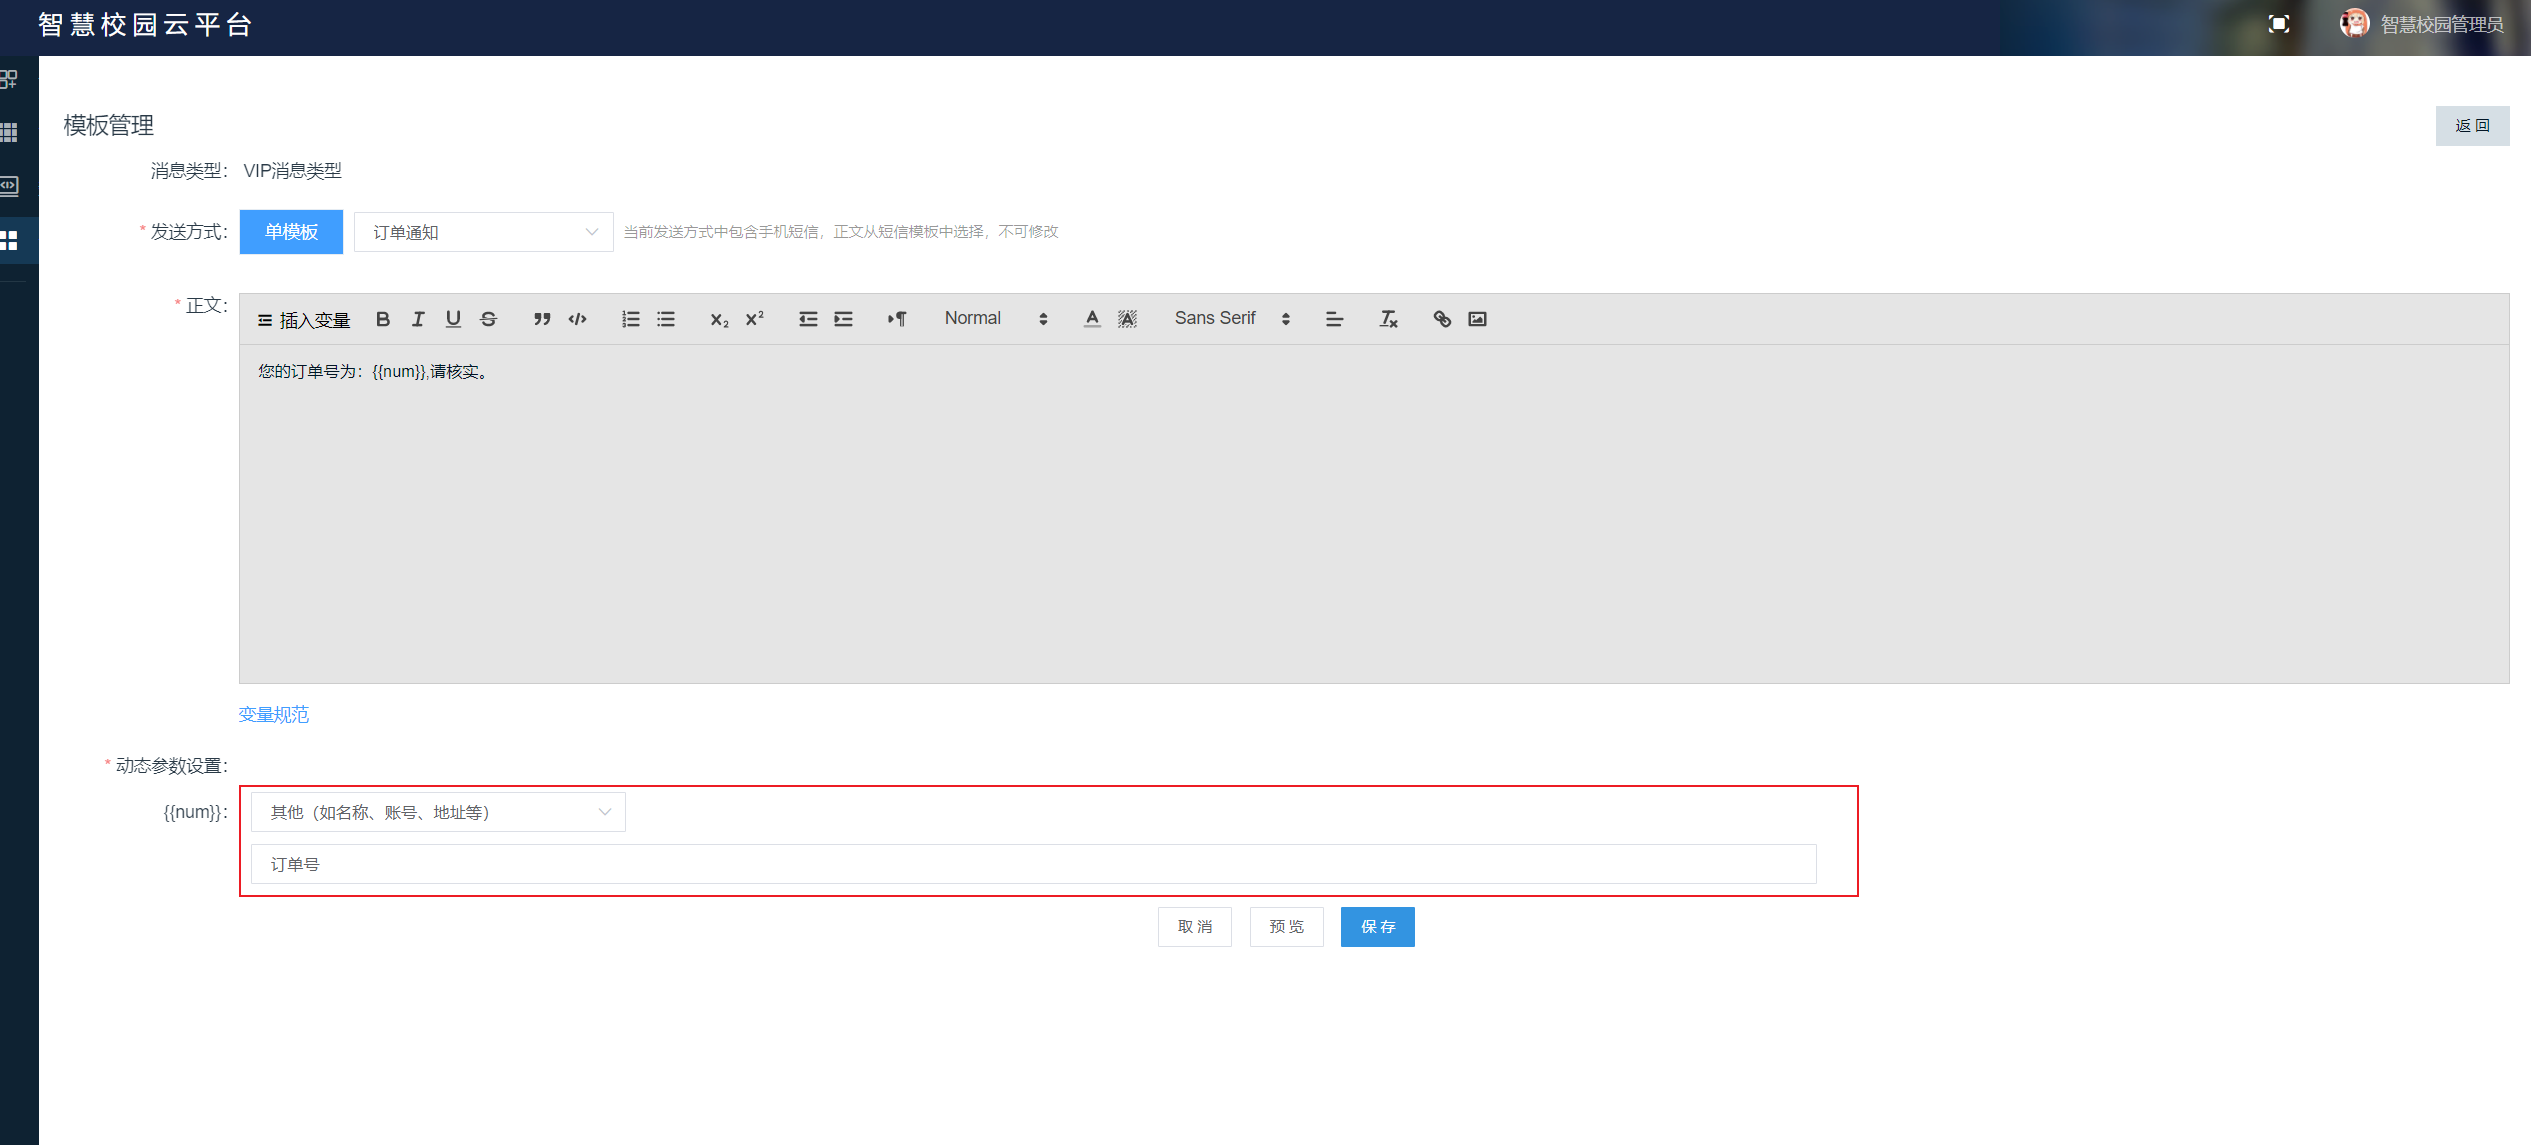Screen dimensions: 2531x1145
Task: Open the code monitor sidebar icon
Action: pyautogui.click(x=9, y=186)
